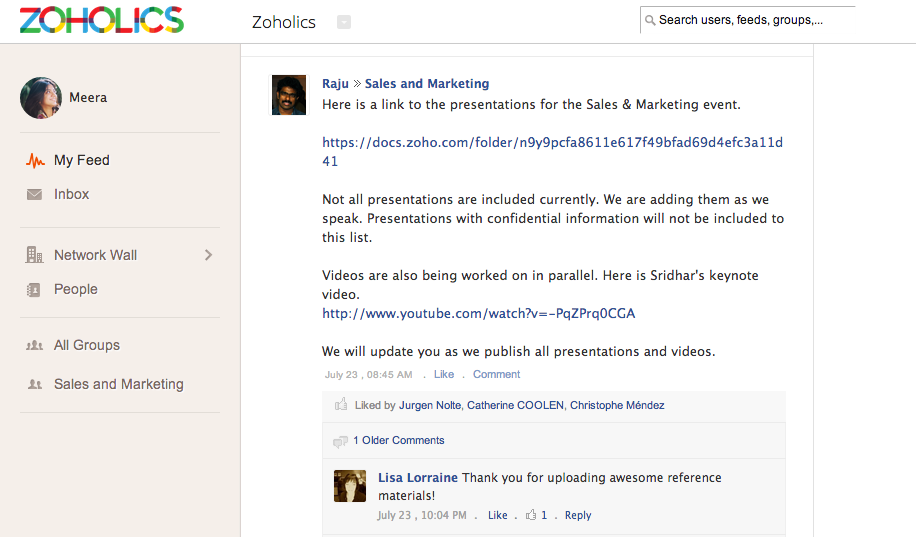Image resolution: width=916 pixels, height=537 pixels.
Task: Click Comment under Raju's post
Action: pyautogui.click(x=496, y=374)
